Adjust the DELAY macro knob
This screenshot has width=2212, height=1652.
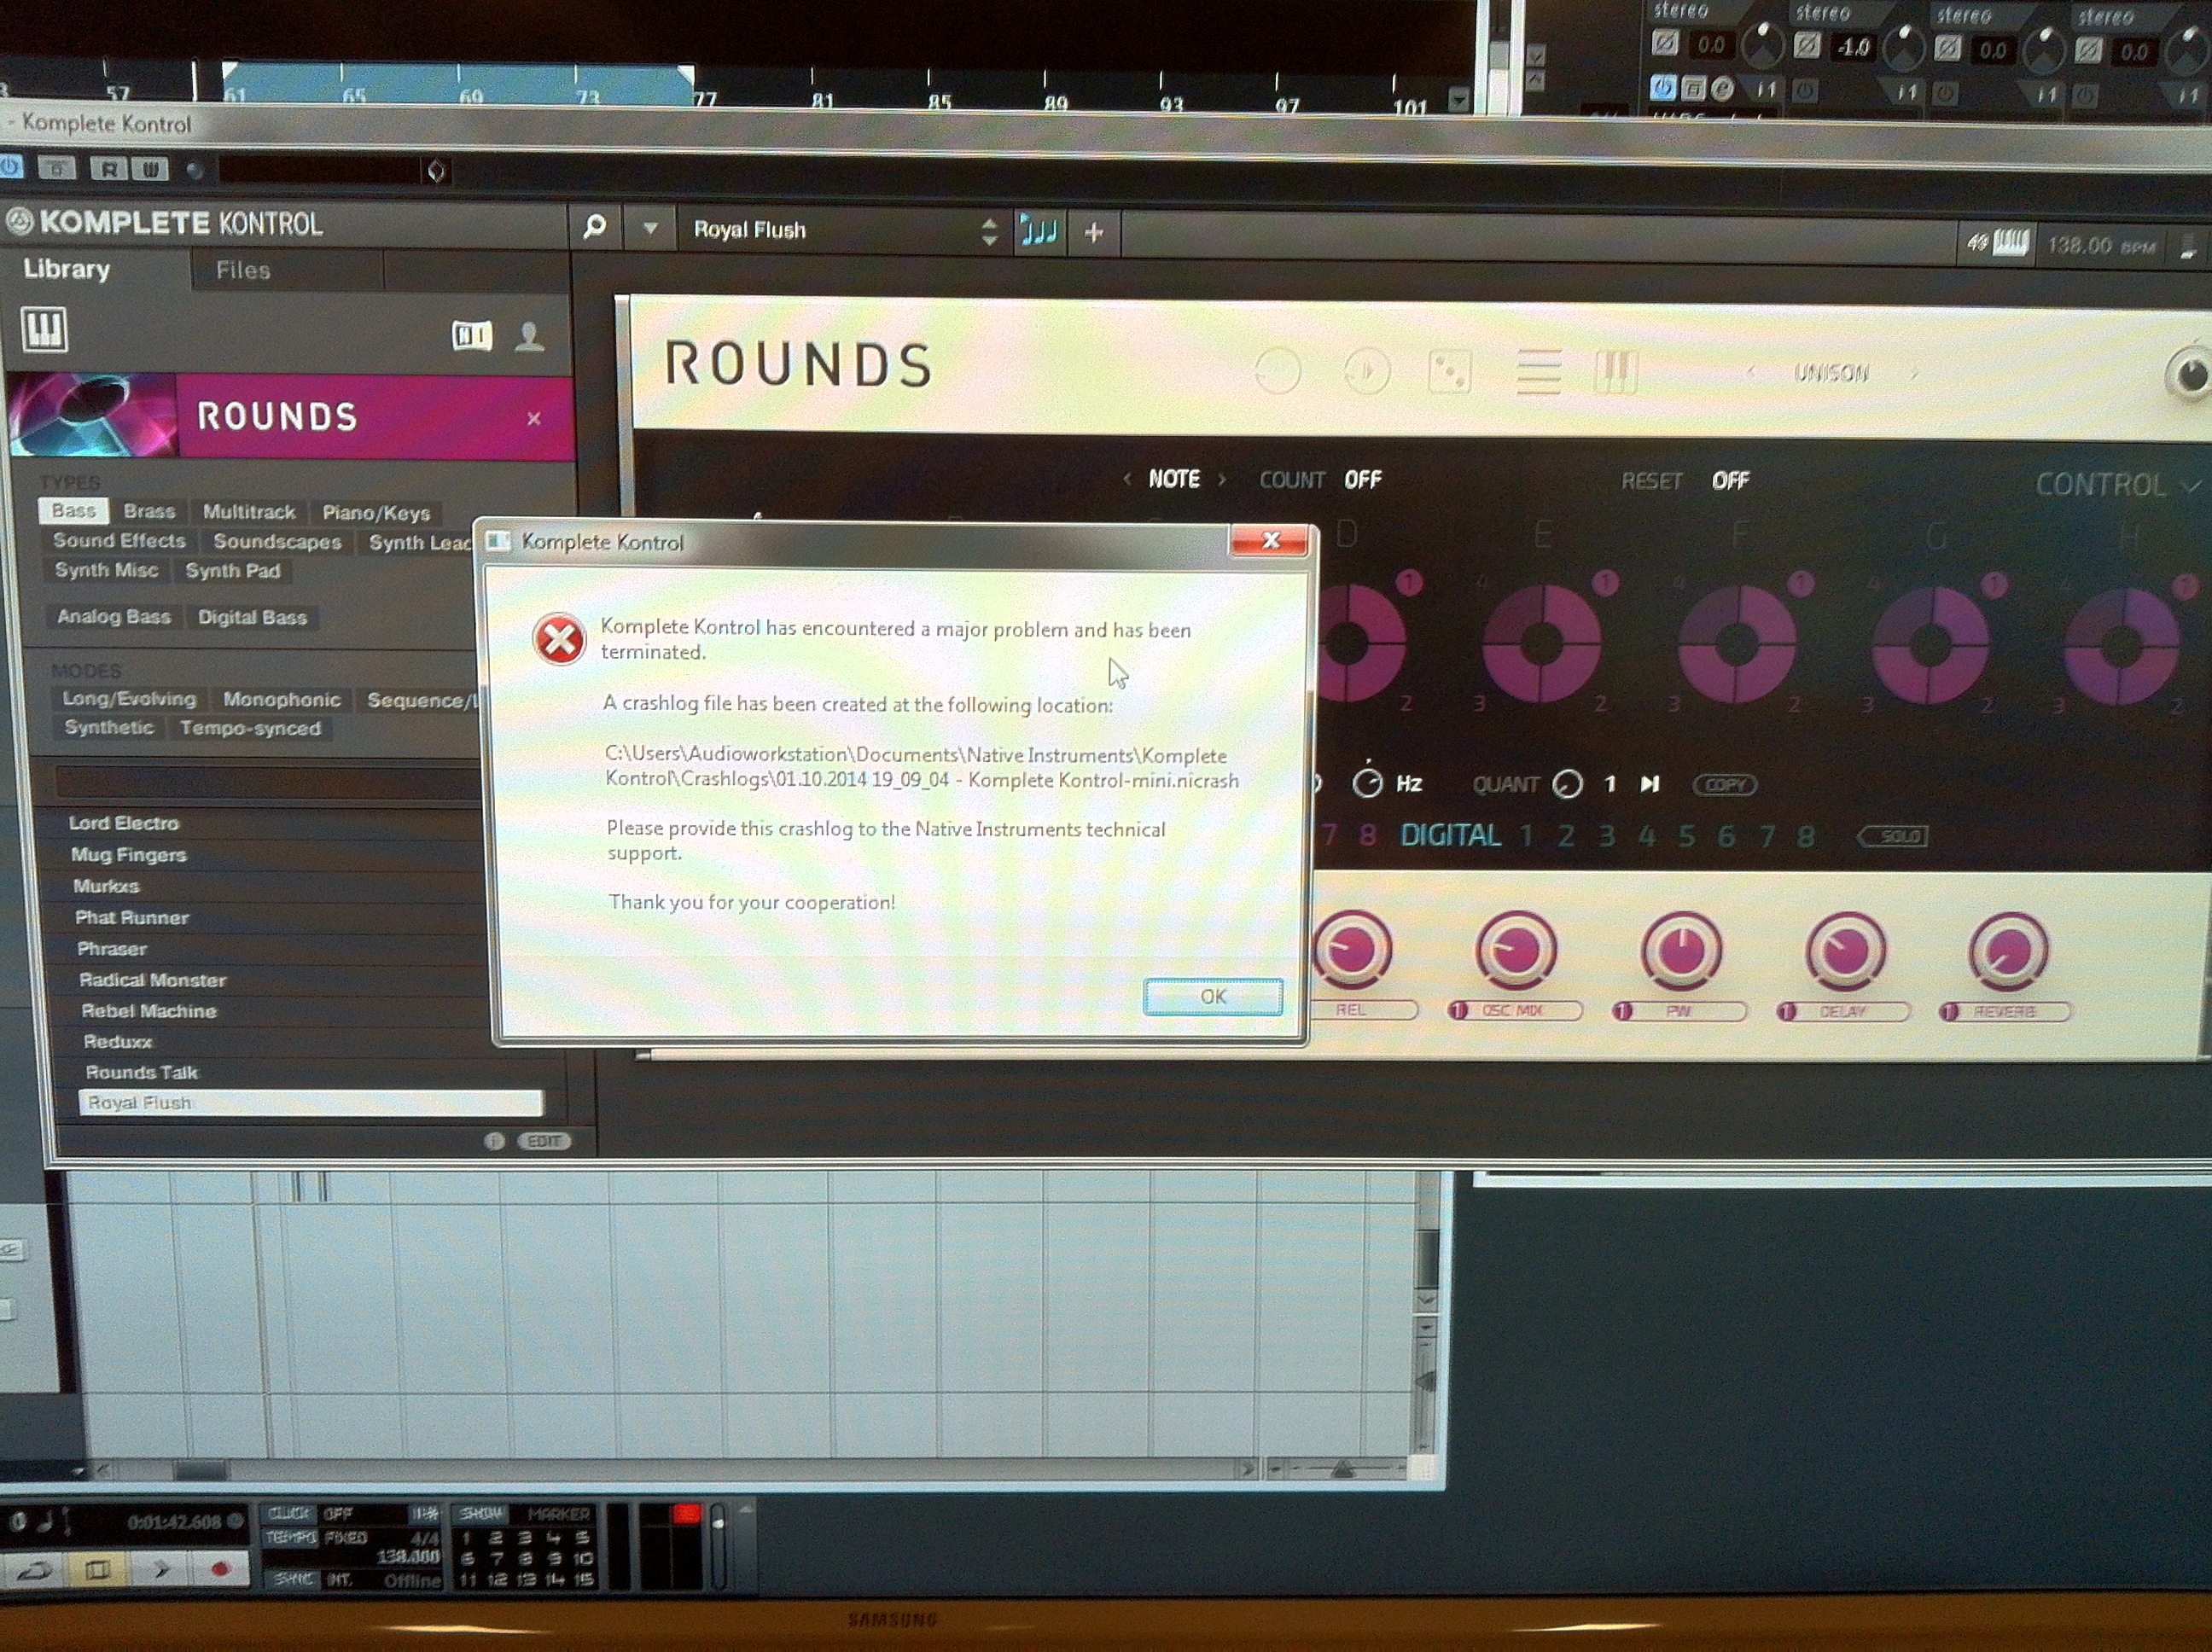click(x=1845, y=950)
